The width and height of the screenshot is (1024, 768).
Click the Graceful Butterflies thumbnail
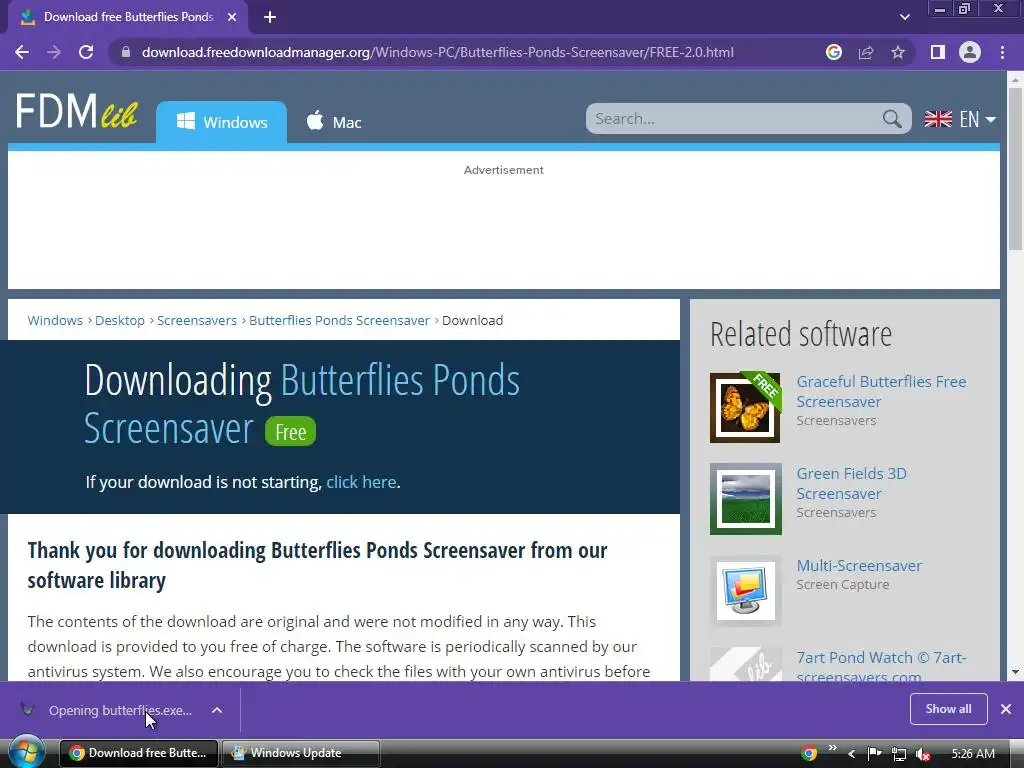745,408
